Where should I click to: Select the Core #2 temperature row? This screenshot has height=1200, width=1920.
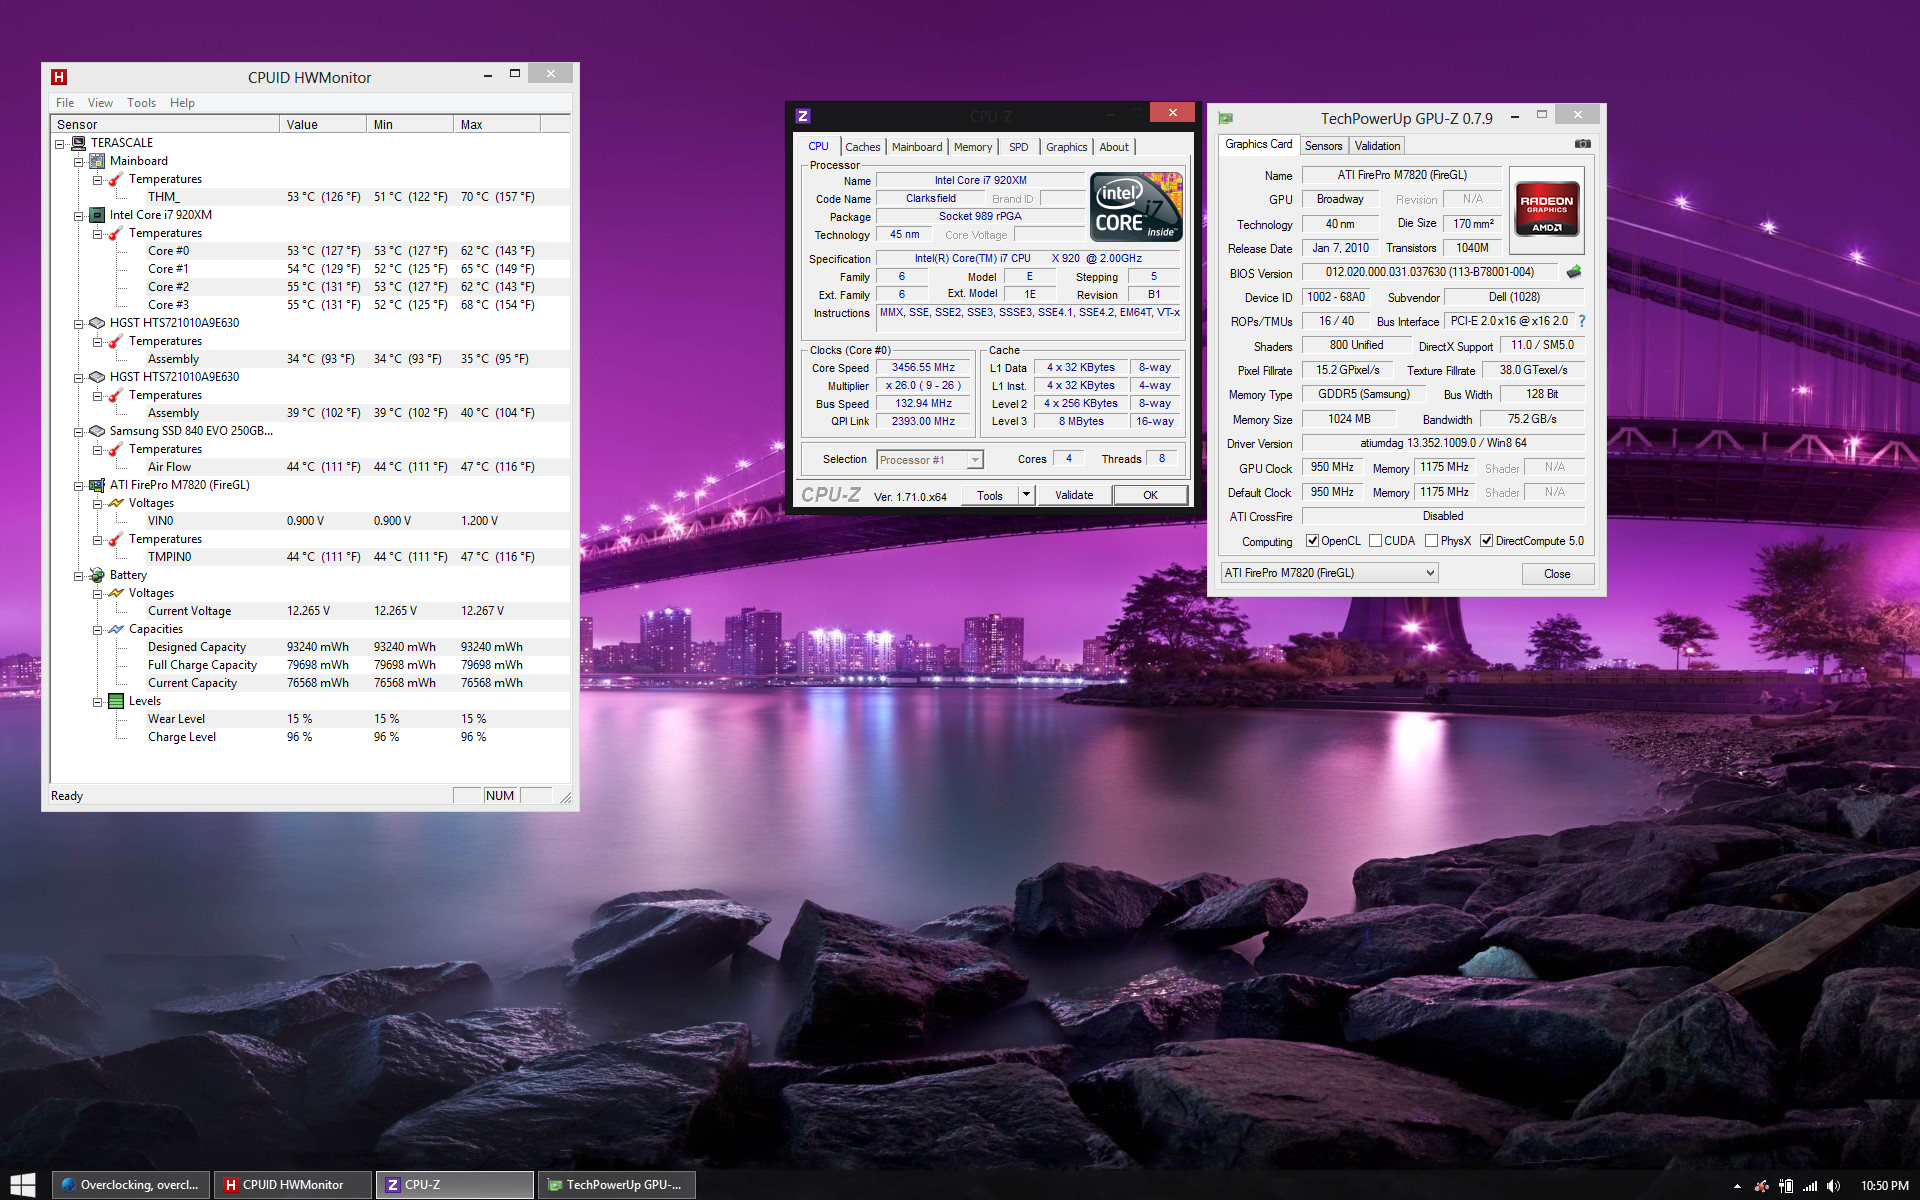coord(310,287)
